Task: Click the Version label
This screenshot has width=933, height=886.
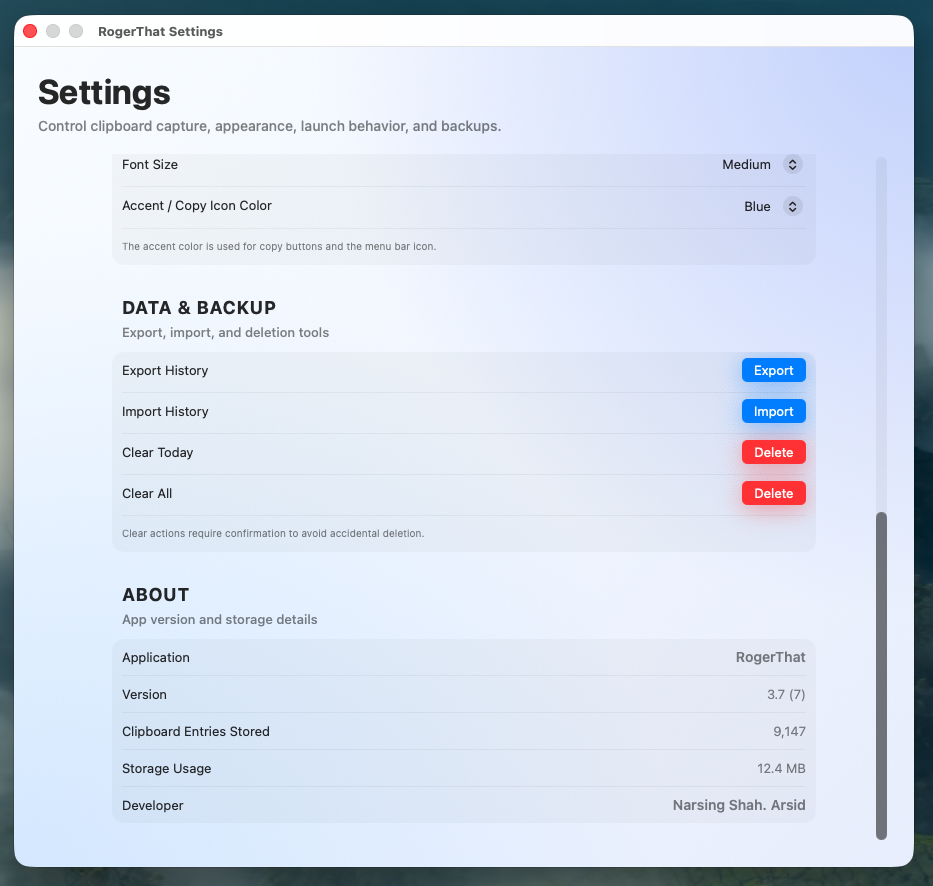Action: (x=144, y=694)
